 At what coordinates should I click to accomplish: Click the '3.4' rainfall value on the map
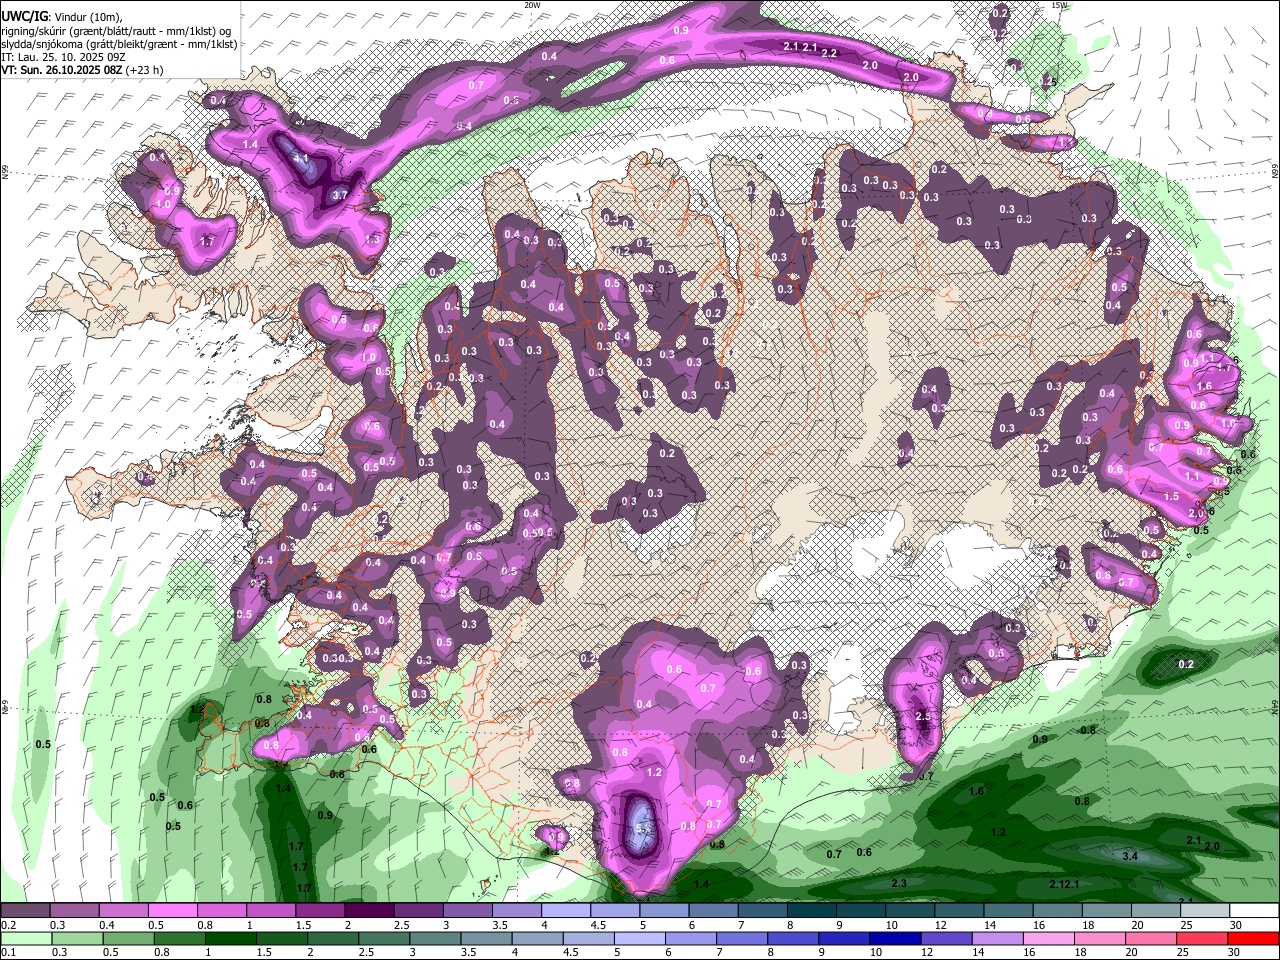(1130, 856)
